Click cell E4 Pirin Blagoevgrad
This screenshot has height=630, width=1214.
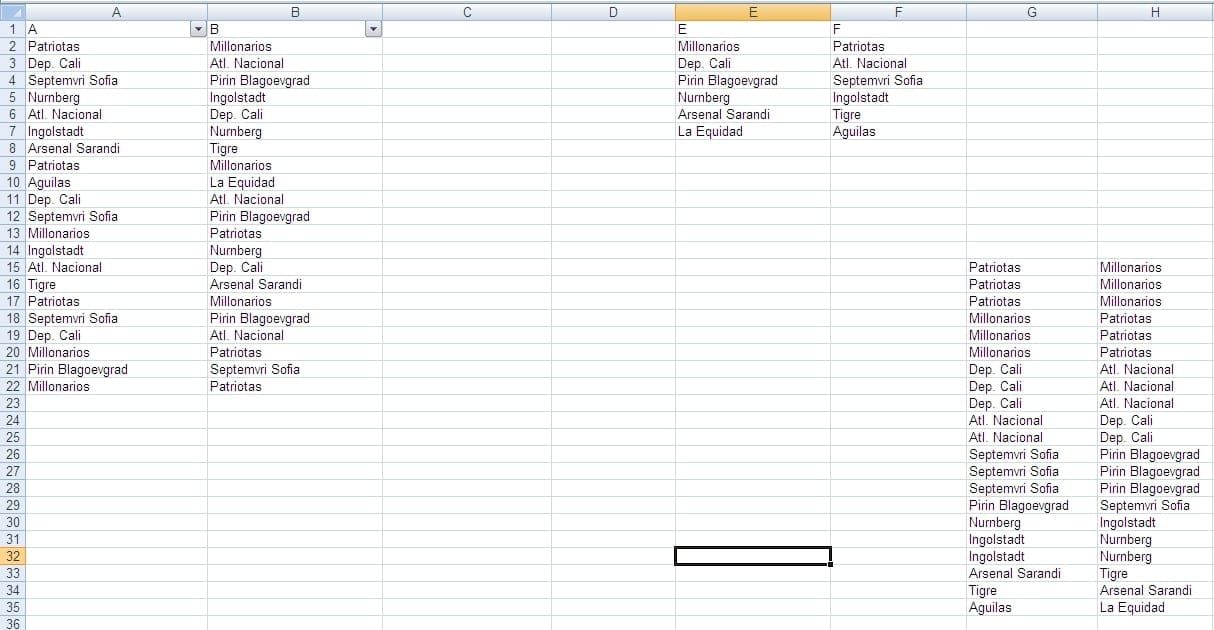tap(753, 80)
